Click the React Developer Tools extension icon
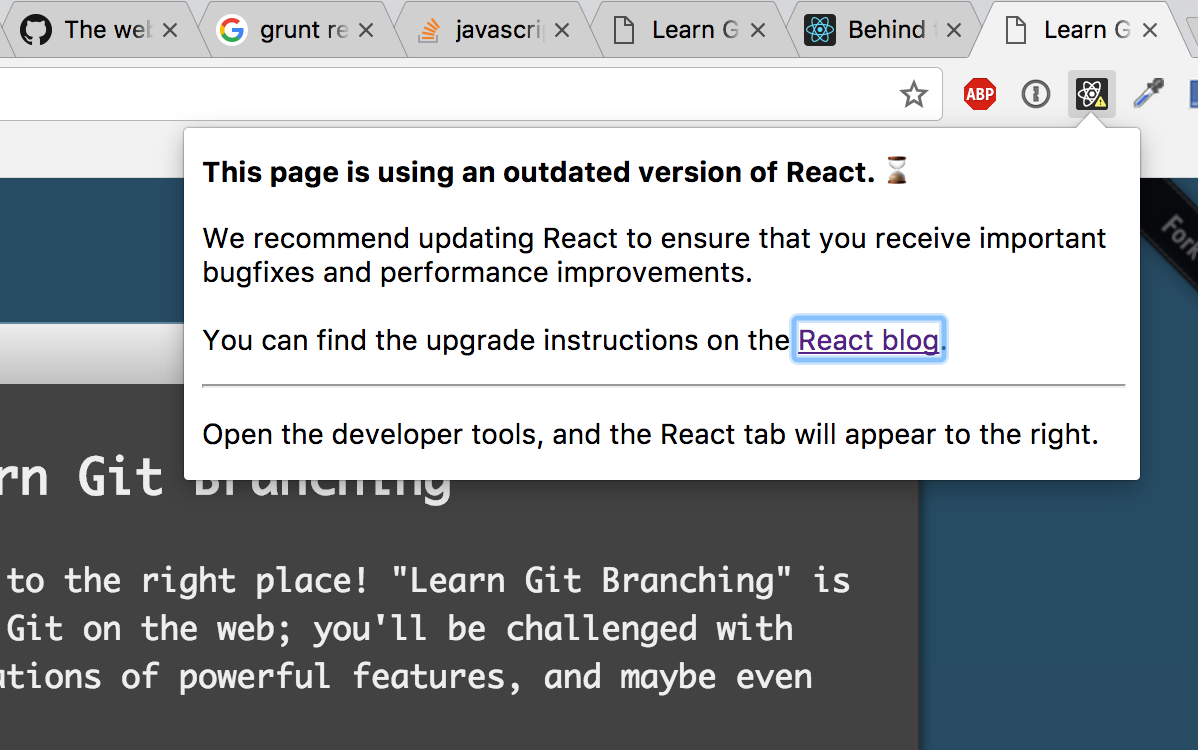This screenshot has width=1198, height=750. point(1091,94)
